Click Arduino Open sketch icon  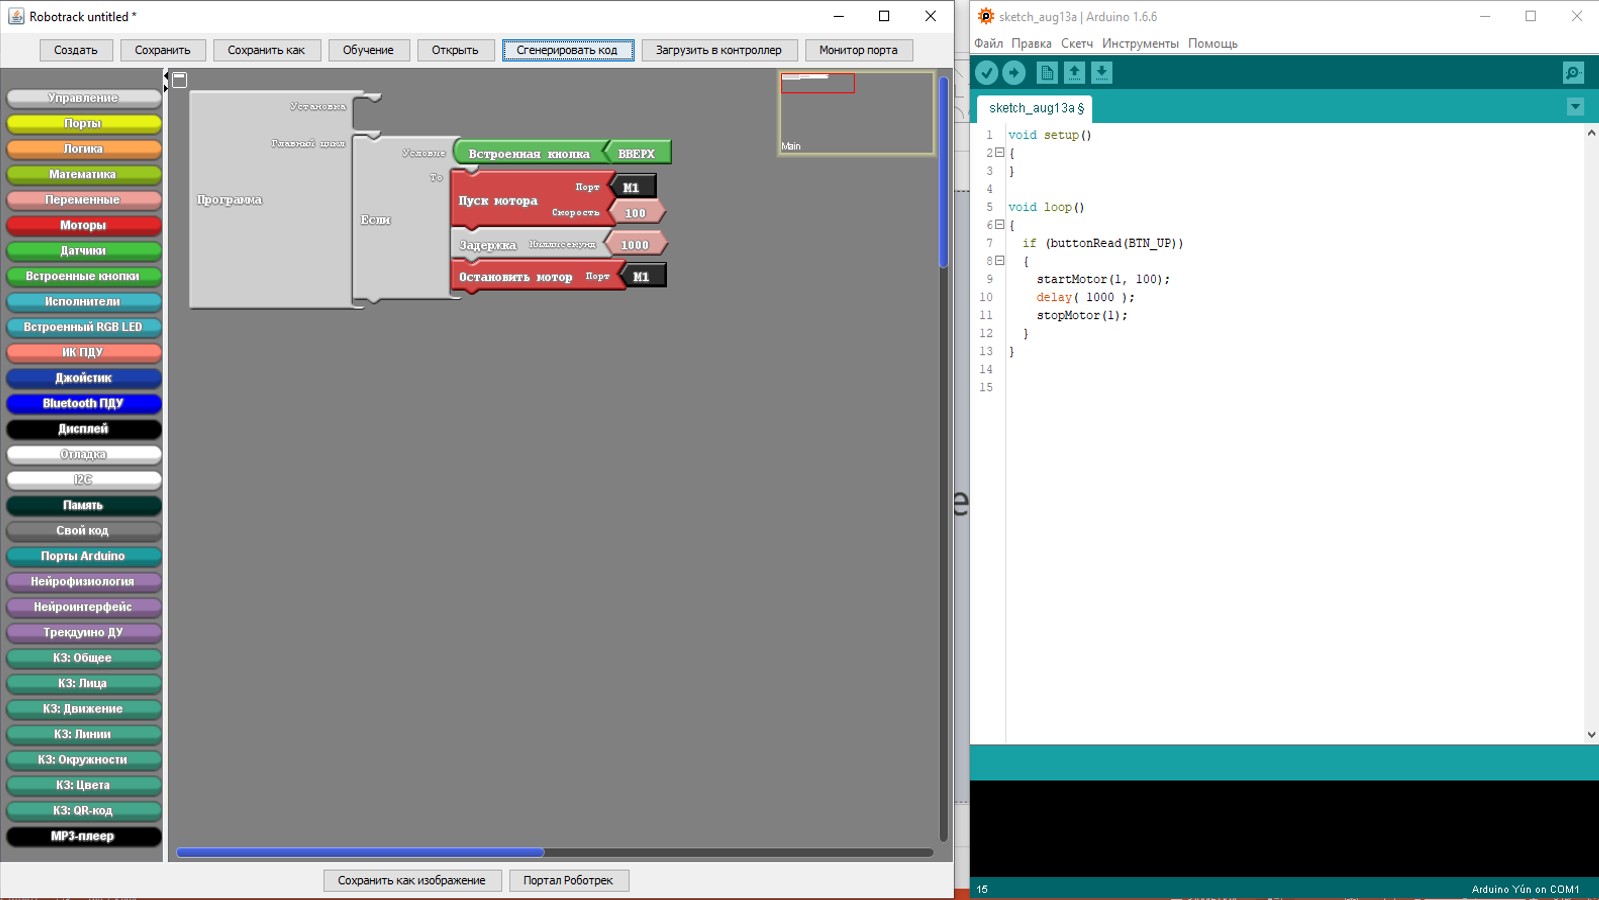(1074, 73)
